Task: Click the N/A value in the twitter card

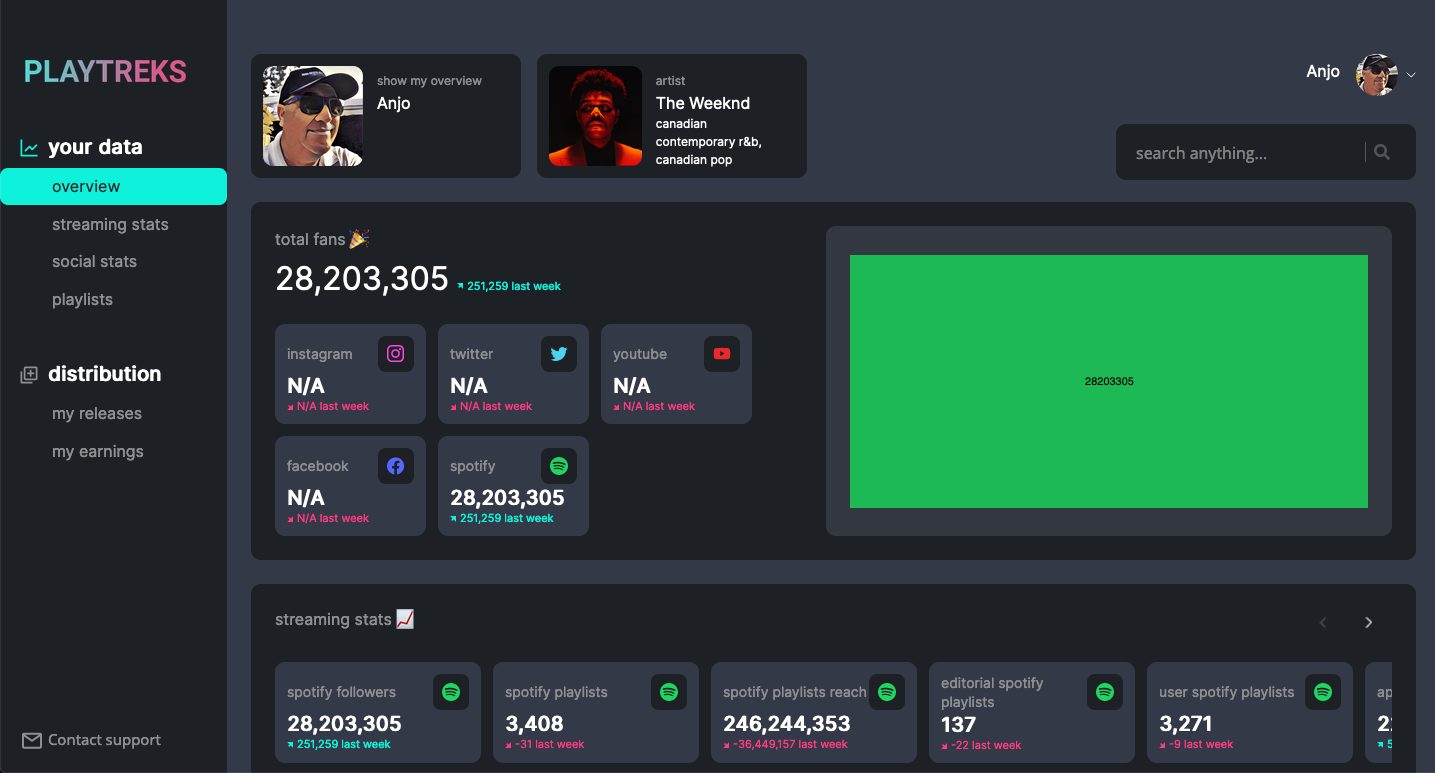Action: (469, 386)
